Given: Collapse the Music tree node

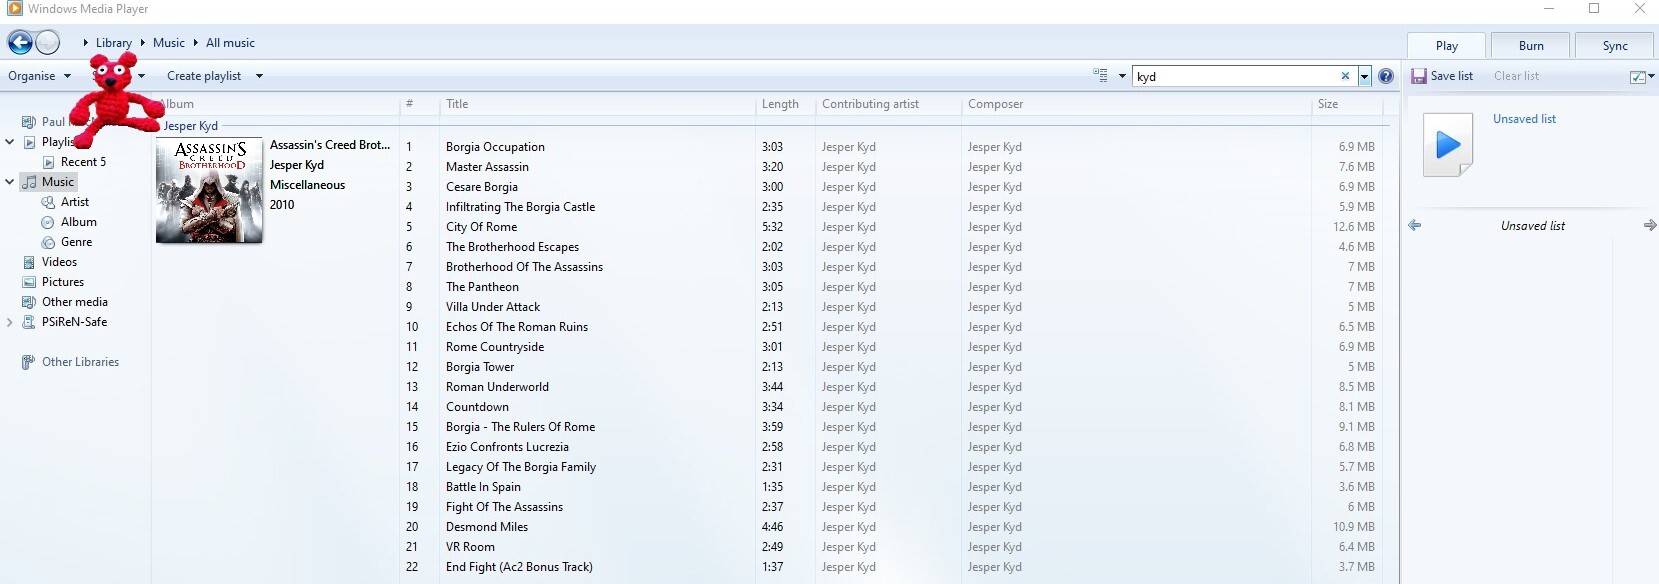Looking at the screenshot, I should [10, 182].
